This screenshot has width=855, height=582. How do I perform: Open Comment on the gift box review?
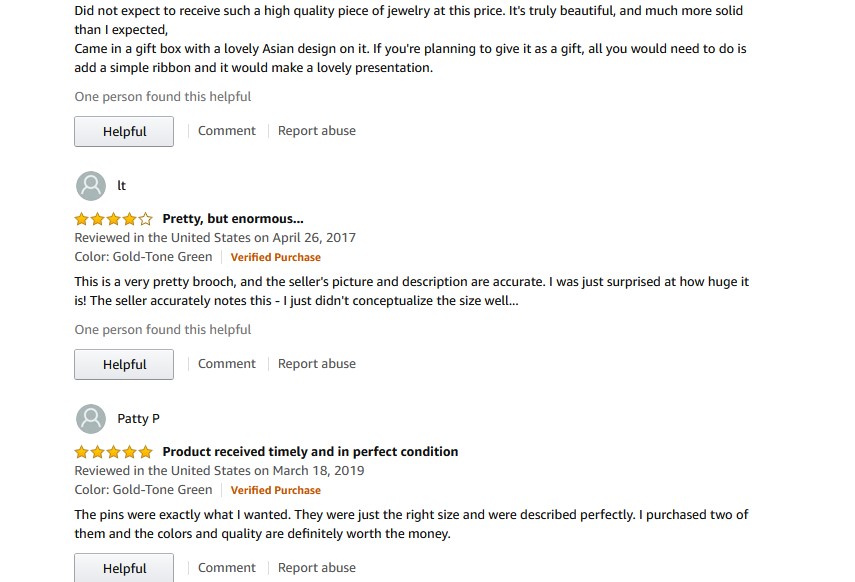click(x=227, y=131)
